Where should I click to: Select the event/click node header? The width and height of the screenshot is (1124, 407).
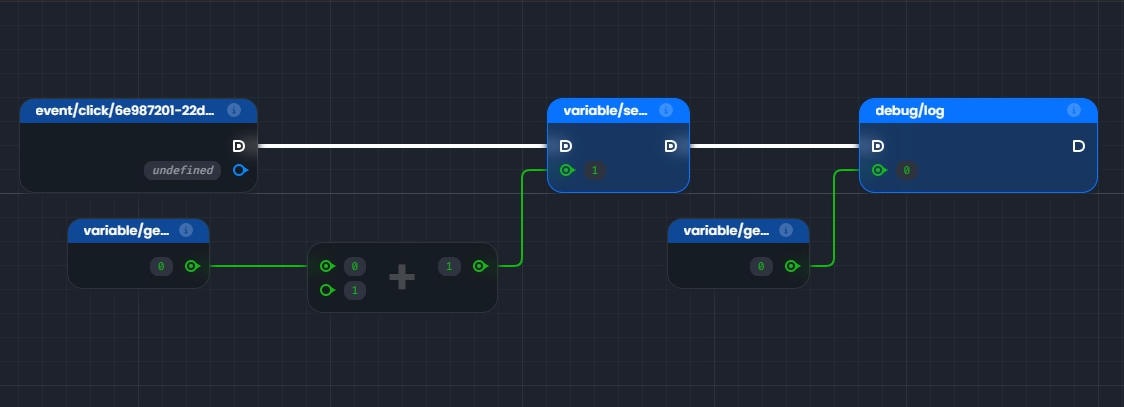[x=138, y=110]
